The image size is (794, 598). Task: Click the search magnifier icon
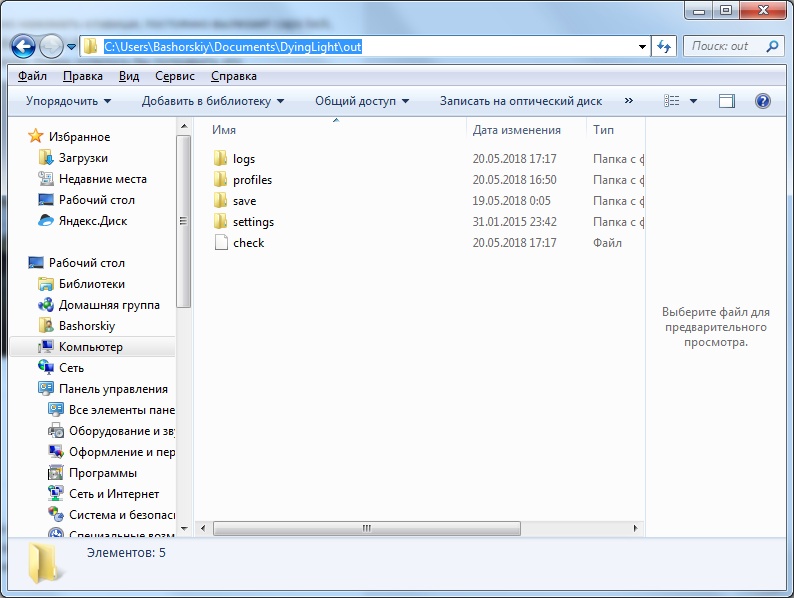click(770, 46)
